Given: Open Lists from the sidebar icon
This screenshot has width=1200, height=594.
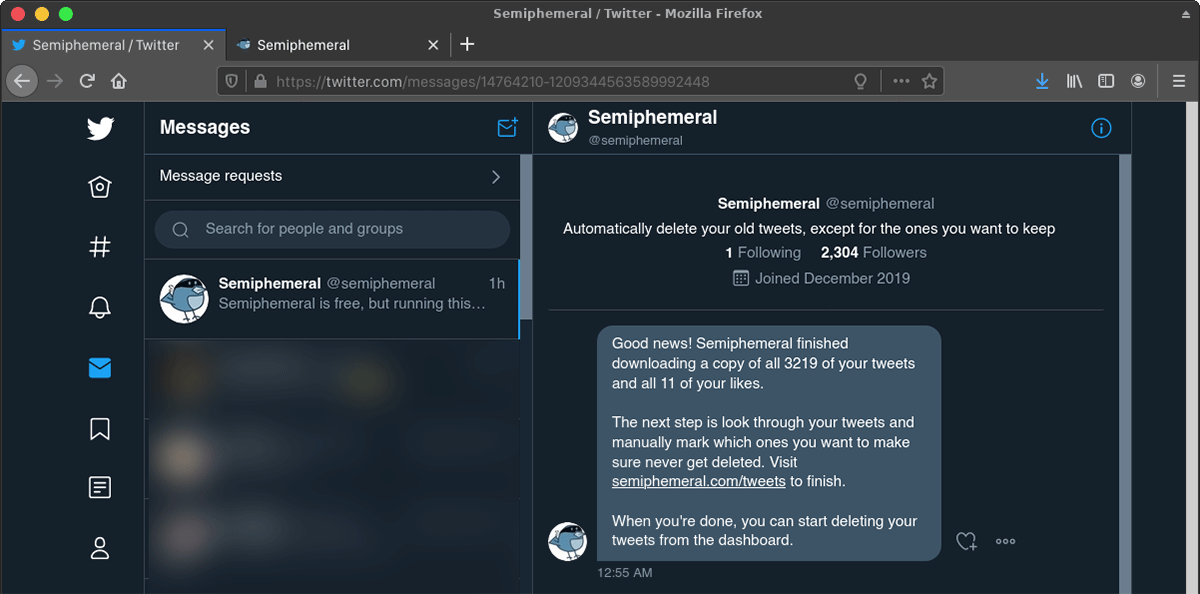Looking at the screenshot, I should point(100,488).
